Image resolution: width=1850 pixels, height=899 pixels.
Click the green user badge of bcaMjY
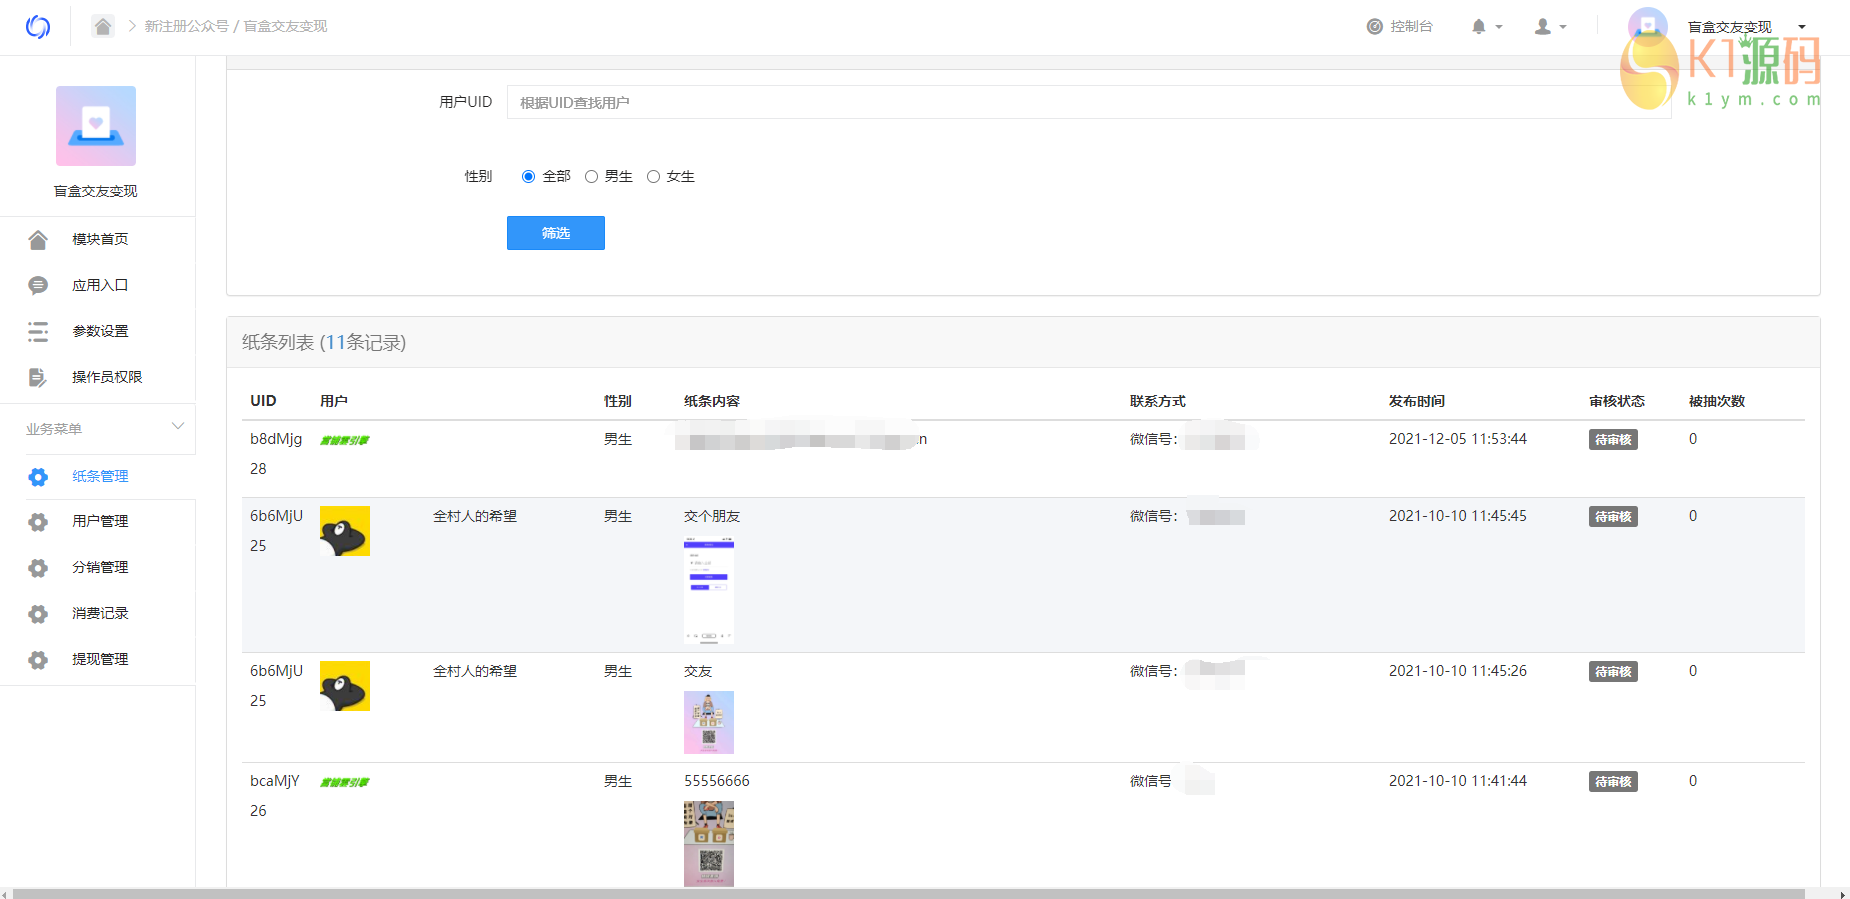pyautogui.click(x=345, y=782)
